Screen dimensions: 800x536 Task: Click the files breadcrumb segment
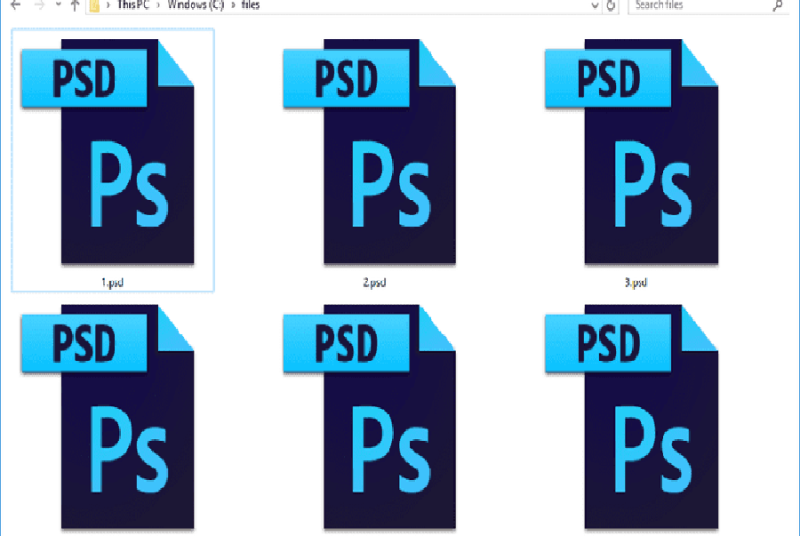click(x=251, y=5)
